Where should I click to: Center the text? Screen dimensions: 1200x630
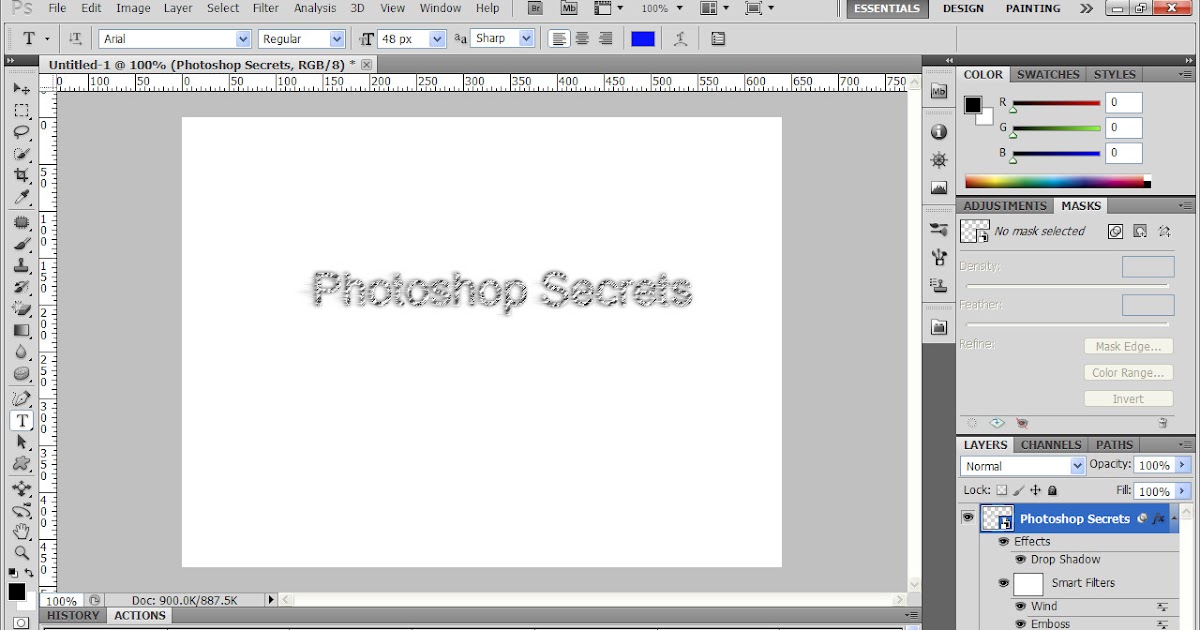coord(582,39)
